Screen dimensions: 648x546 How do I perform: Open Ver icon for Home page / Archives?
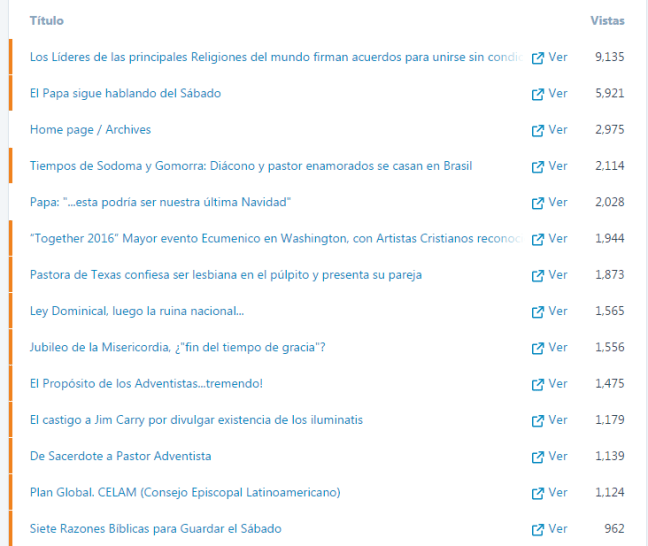point(538,130)
